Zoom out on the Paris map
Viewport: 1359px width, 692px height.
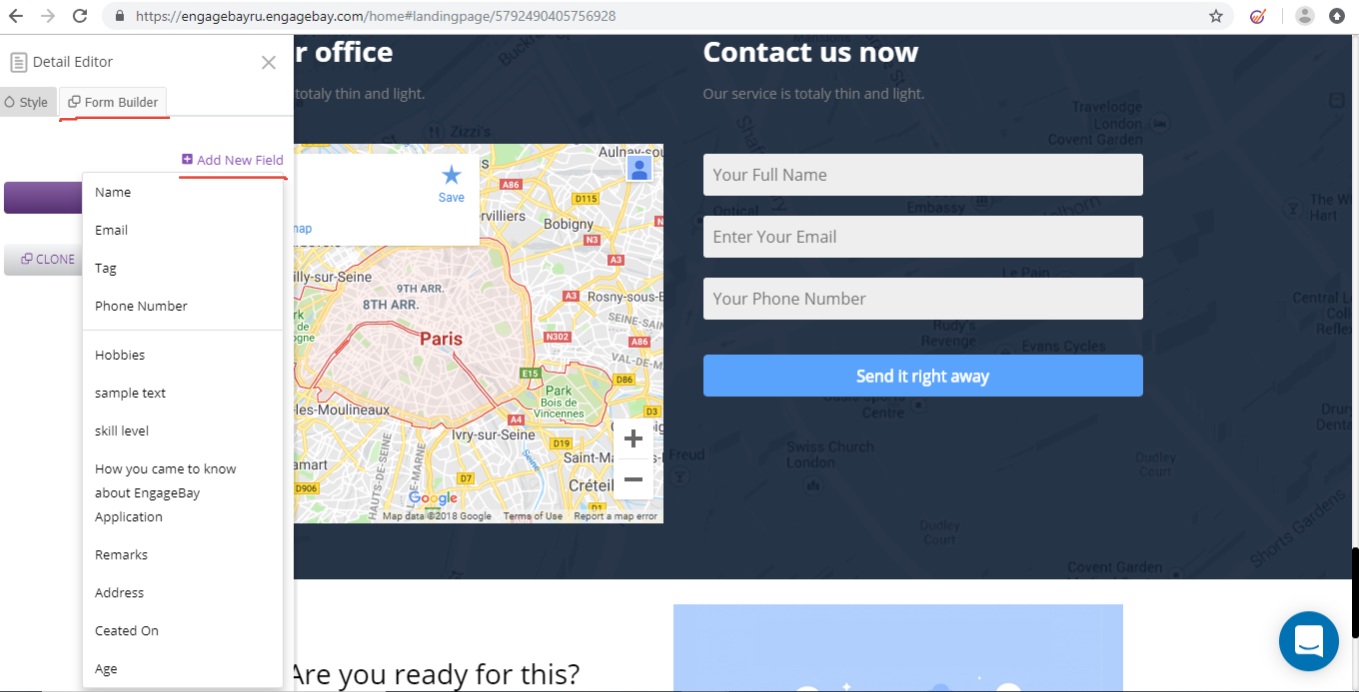(x=633, y=480)
